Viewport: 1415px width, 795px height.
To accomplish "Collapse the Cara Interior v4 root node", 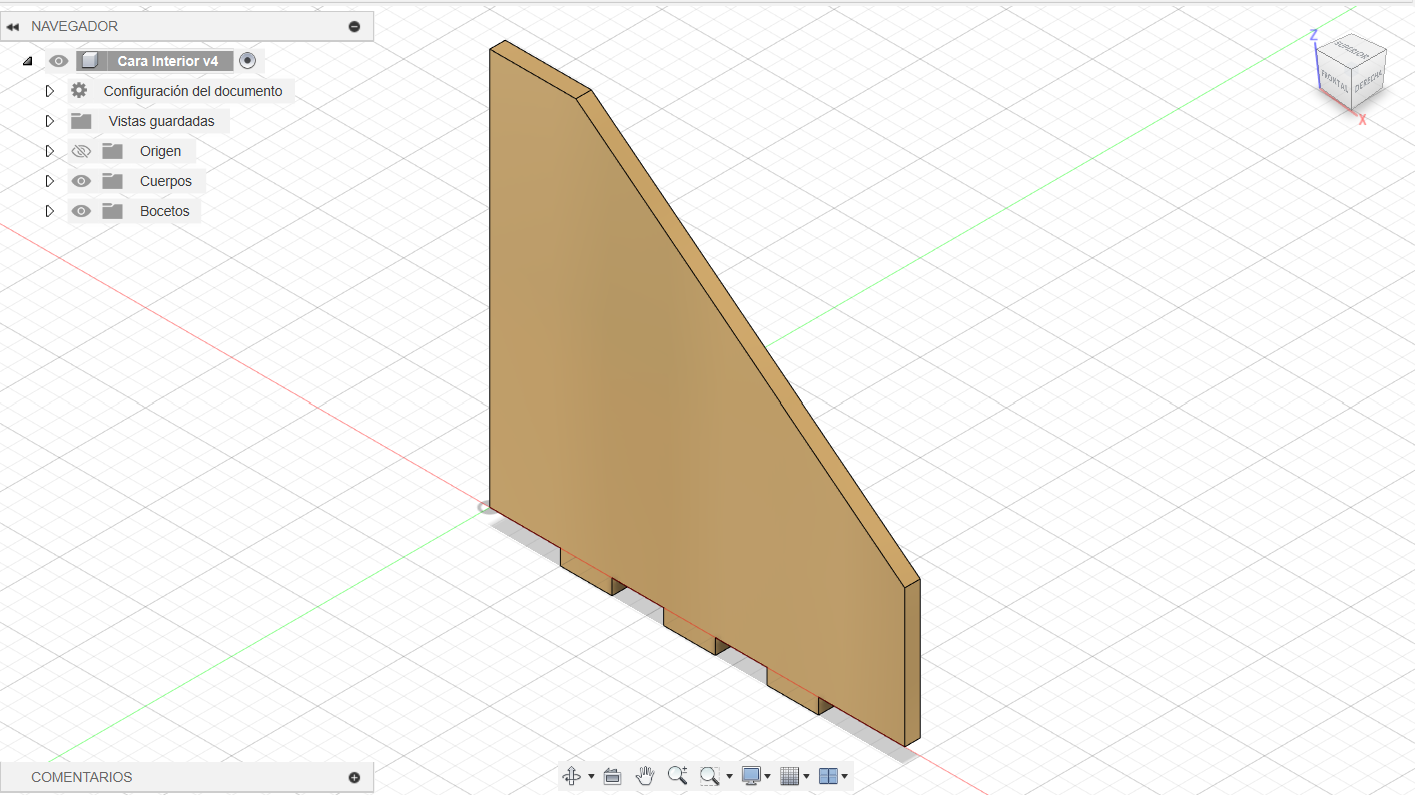I will tap(27, 61).
